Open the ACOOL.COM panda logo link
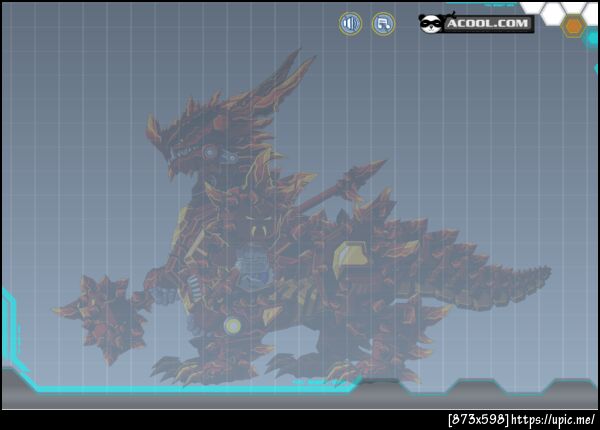 (476, 23)
